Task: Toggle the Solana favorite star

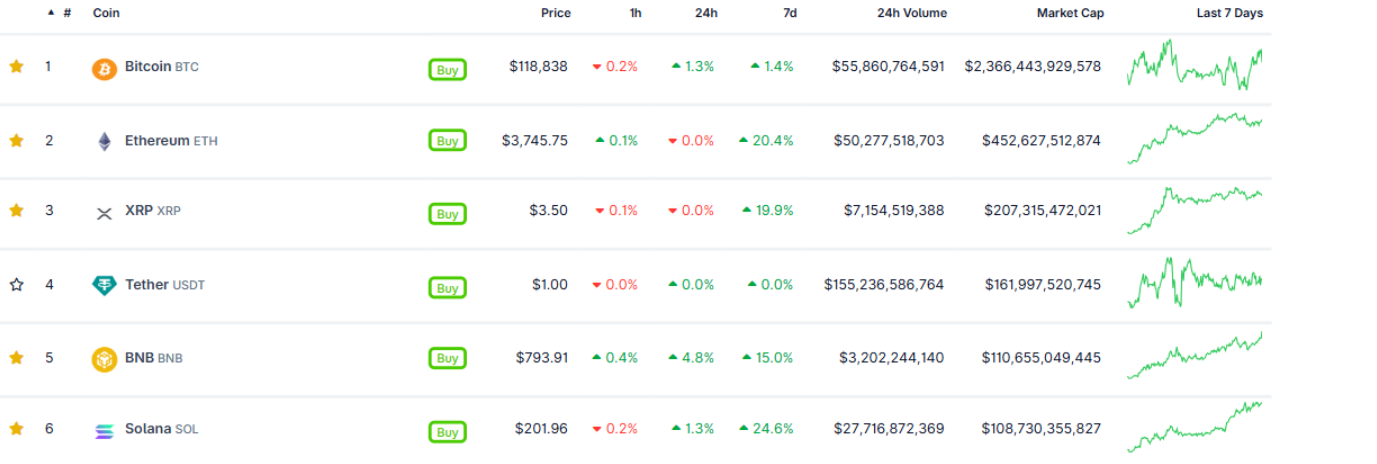Action: point(16,428)
